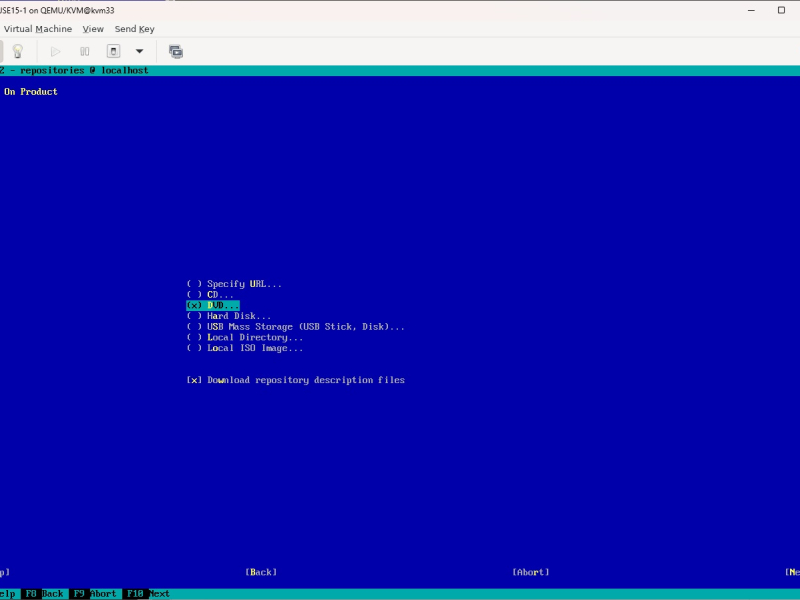Viewport: 800px width, 600px height.
Task: Click the snapshots manager toolbar icon
Action: [x=176, y=51]
